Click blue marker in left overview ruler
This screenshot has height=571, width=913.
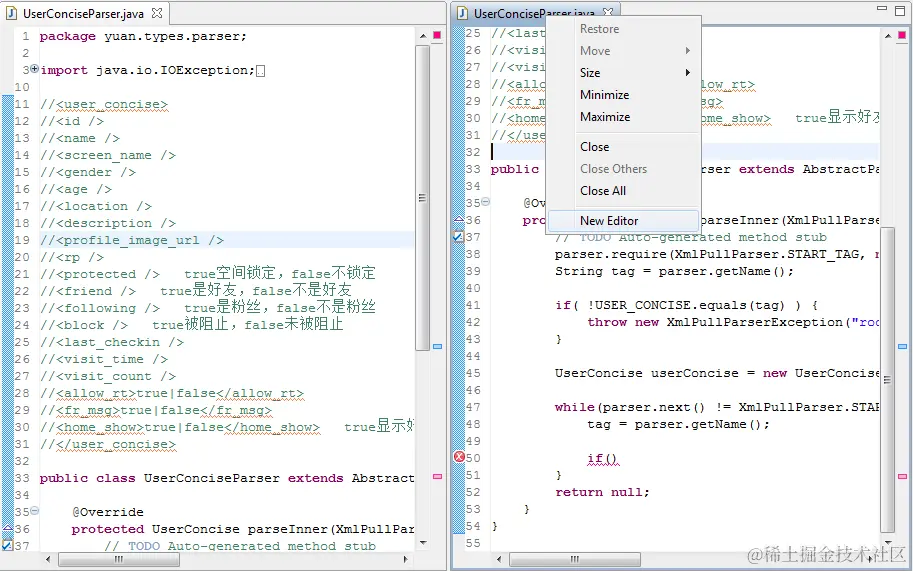point(437,346)
